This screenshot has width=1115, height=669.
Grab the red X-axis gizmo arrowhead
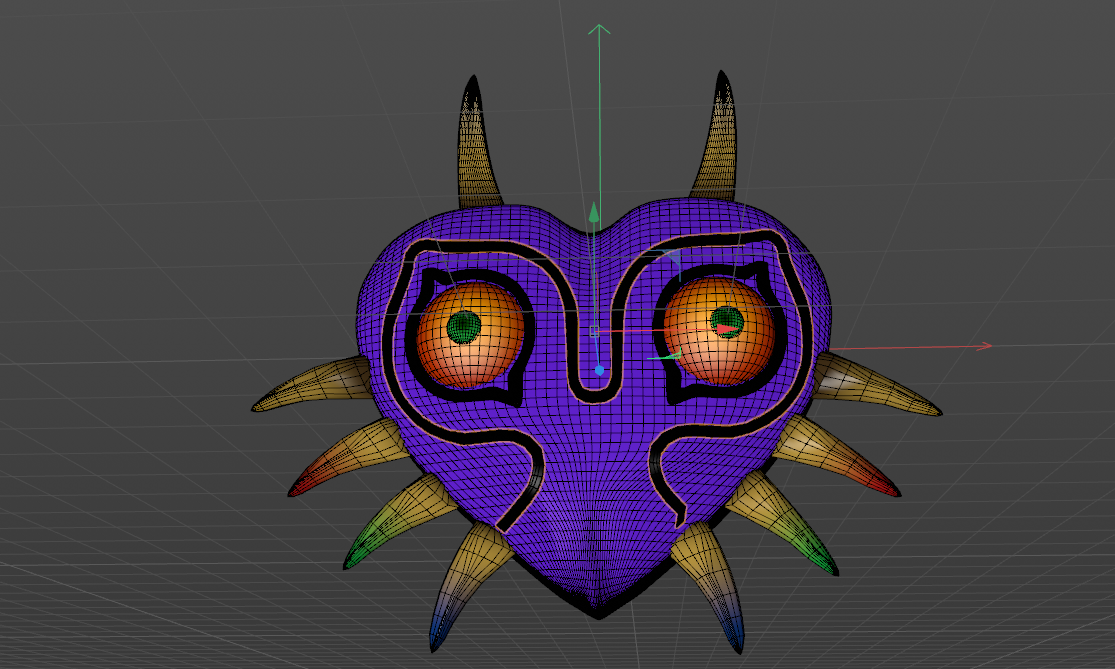(727, 329)
